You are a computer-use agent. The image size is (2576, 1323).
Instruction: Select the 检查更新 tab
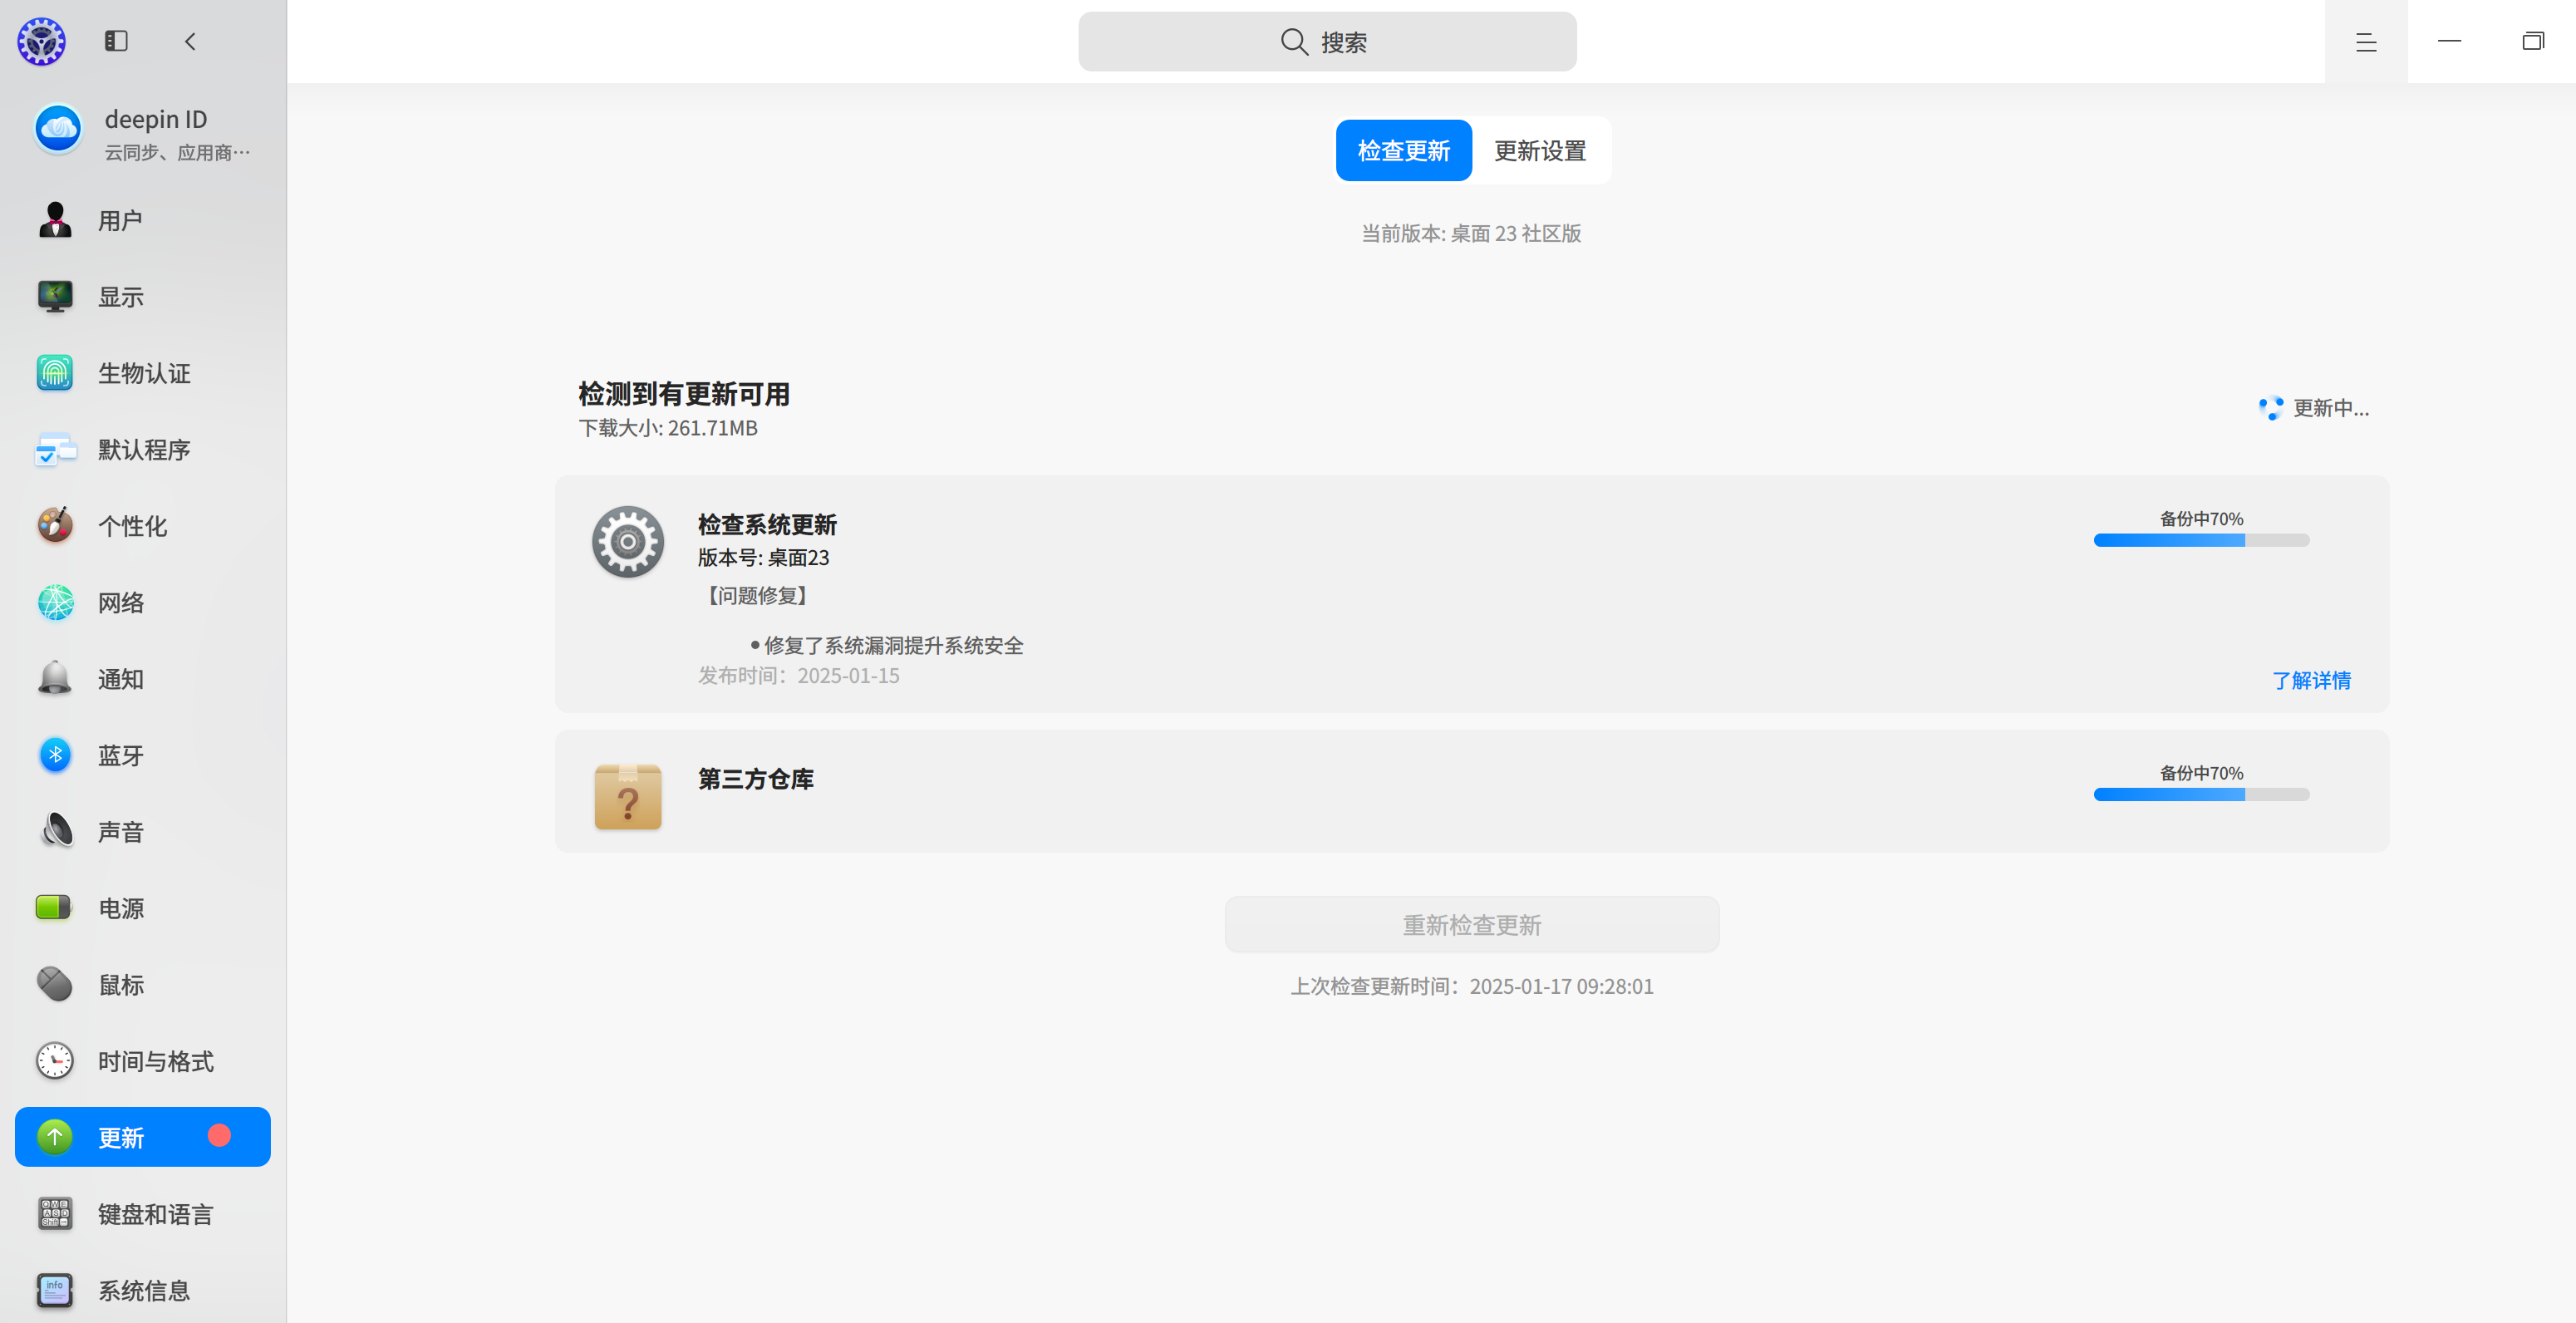[x=1403, y=151]
